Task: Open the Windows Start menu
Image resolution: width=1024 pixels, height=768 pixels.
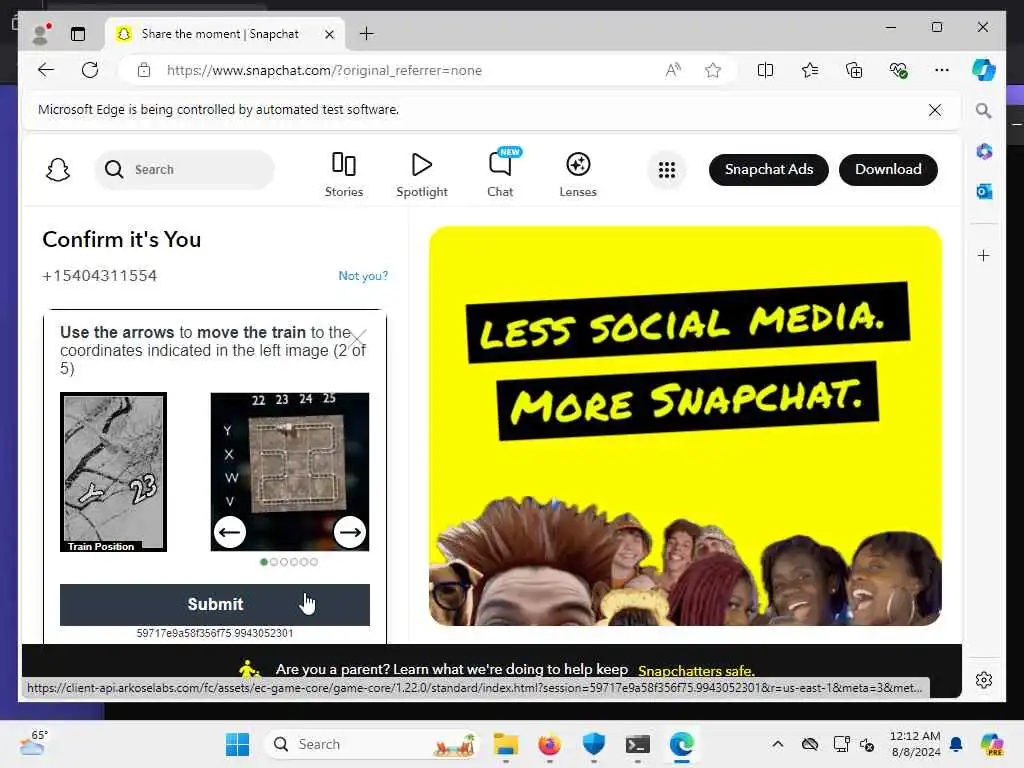Action: 237,744
